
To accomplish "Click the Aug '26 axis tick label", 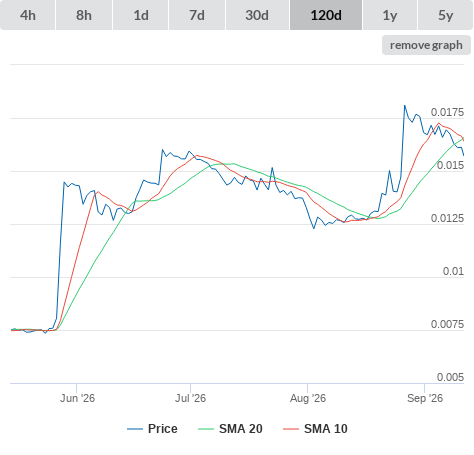I will [308, 398].
